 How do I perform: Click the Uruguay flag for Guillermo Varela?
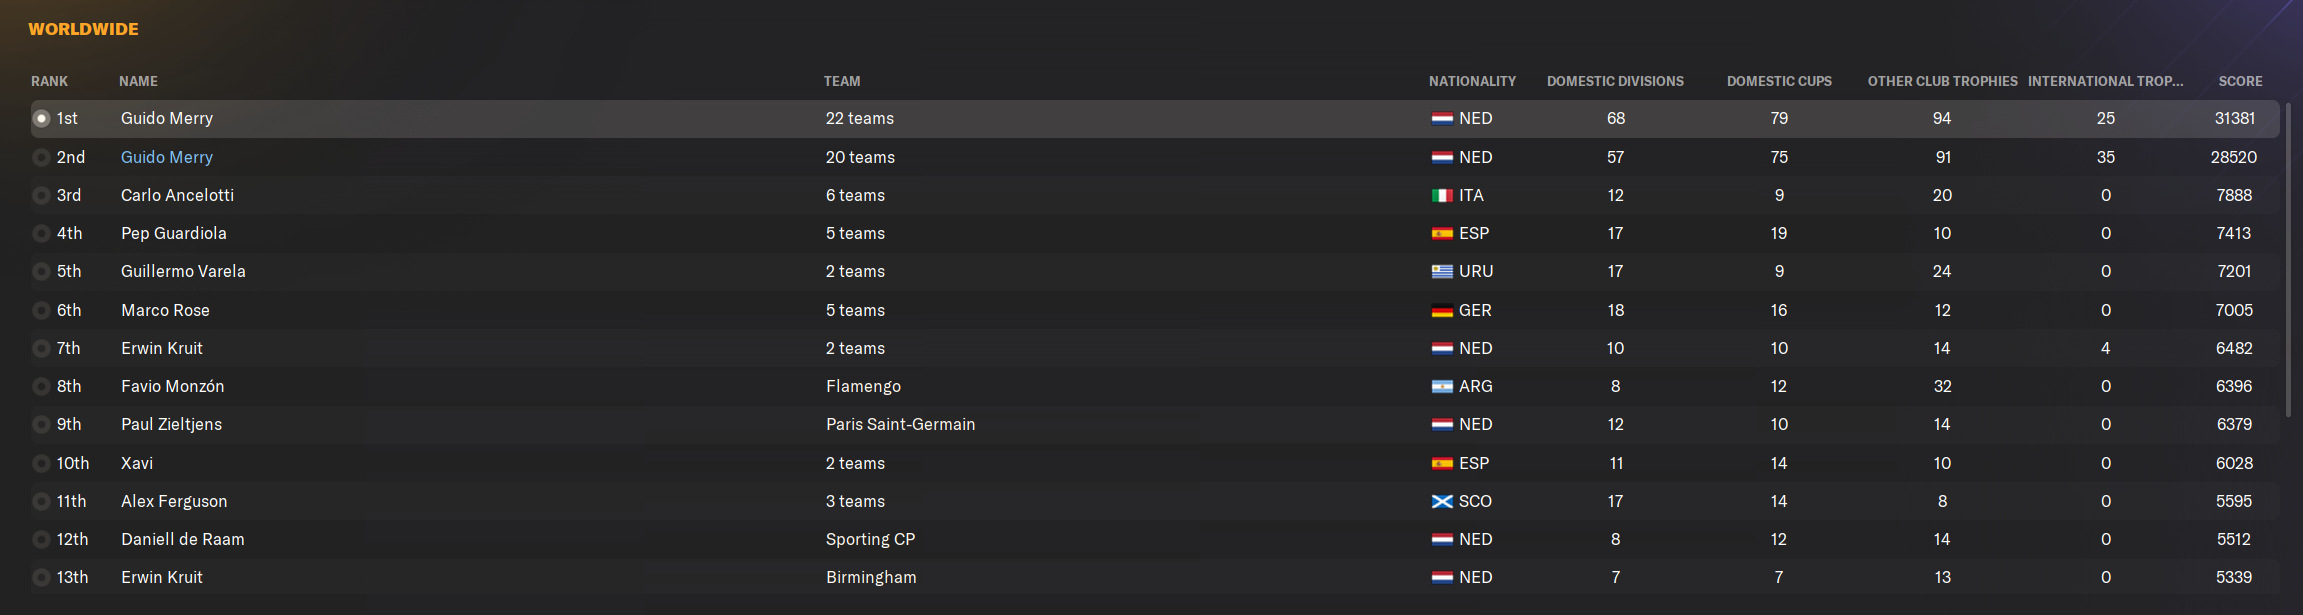coord(1441,272)
